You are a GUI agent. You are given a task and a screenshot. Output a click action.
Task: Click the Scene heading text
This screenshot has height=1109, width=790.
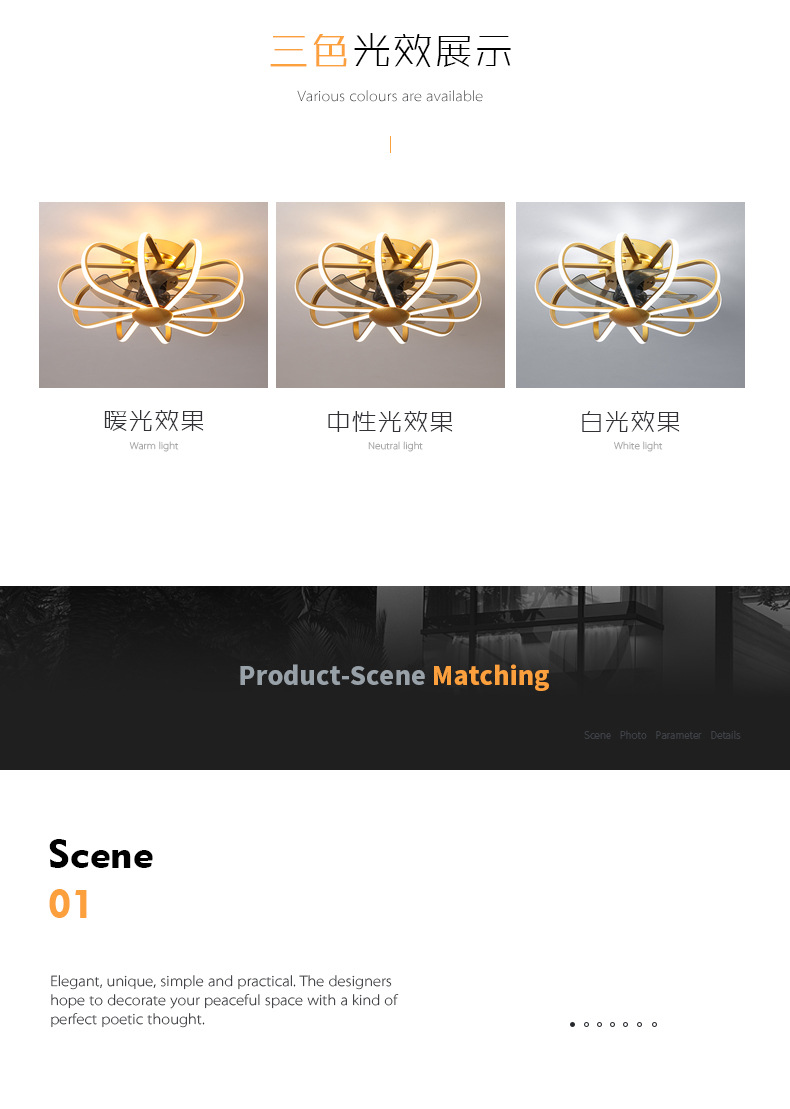point(101,854)
